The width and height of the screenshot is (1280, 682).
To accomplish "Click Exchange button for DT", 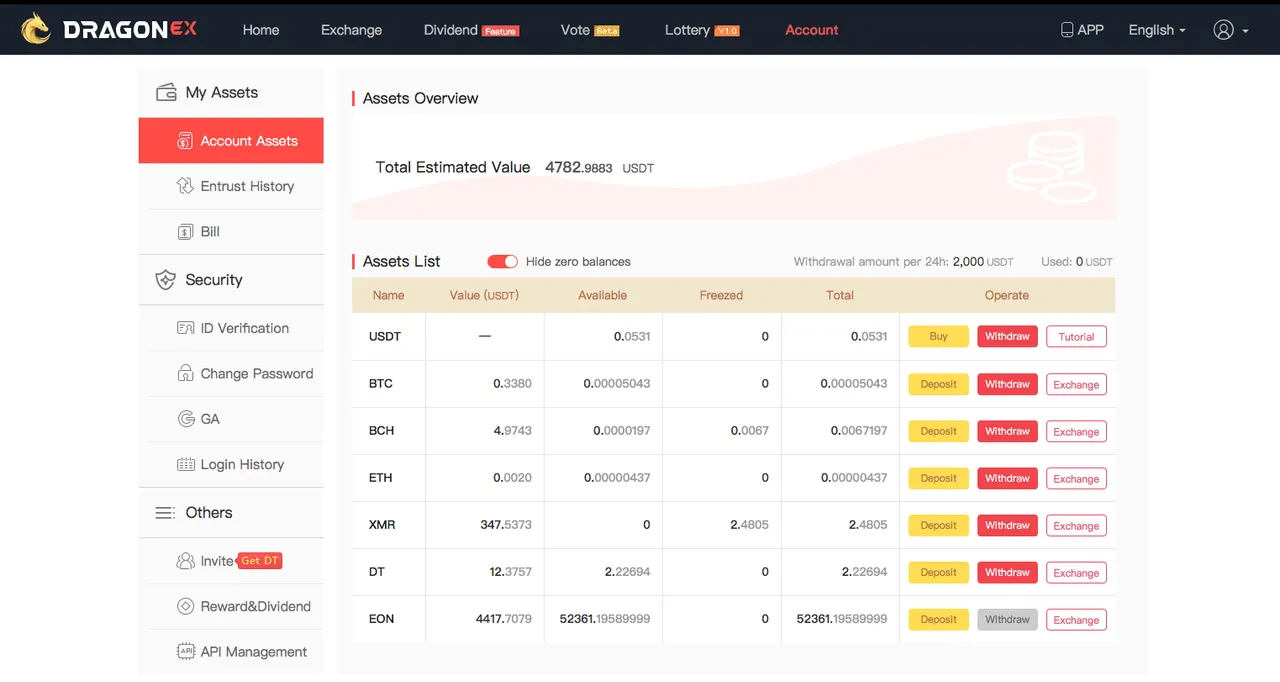I will click(1076, 572).
